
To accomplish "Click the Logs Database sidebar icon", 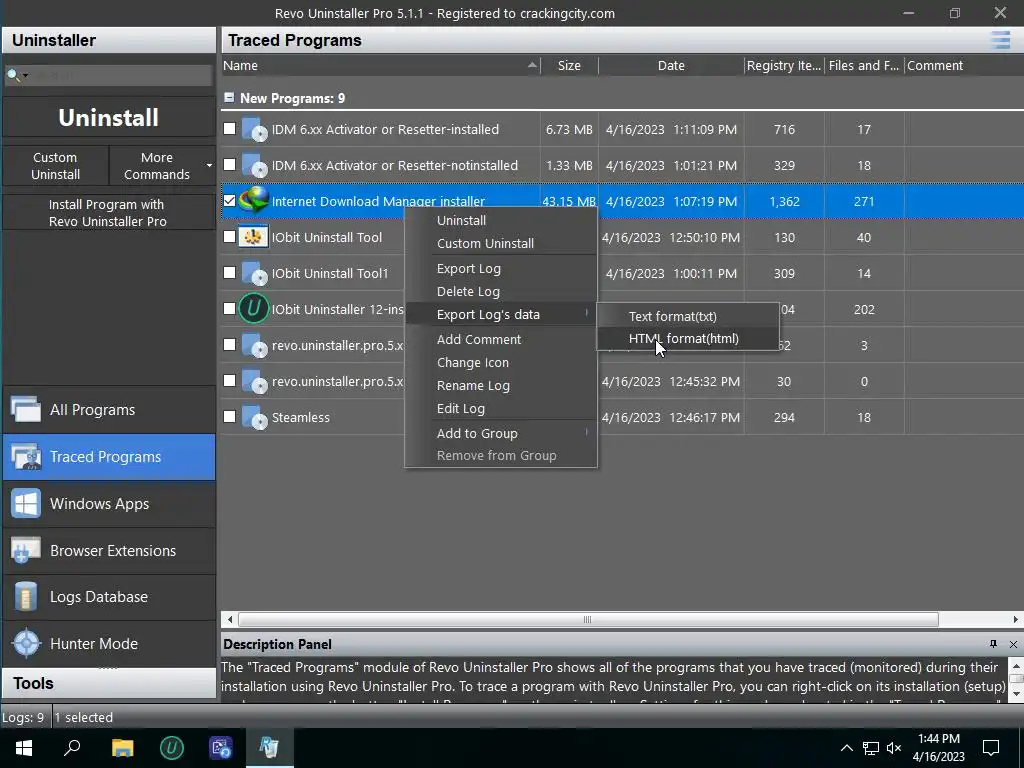I will coord(25,596).
